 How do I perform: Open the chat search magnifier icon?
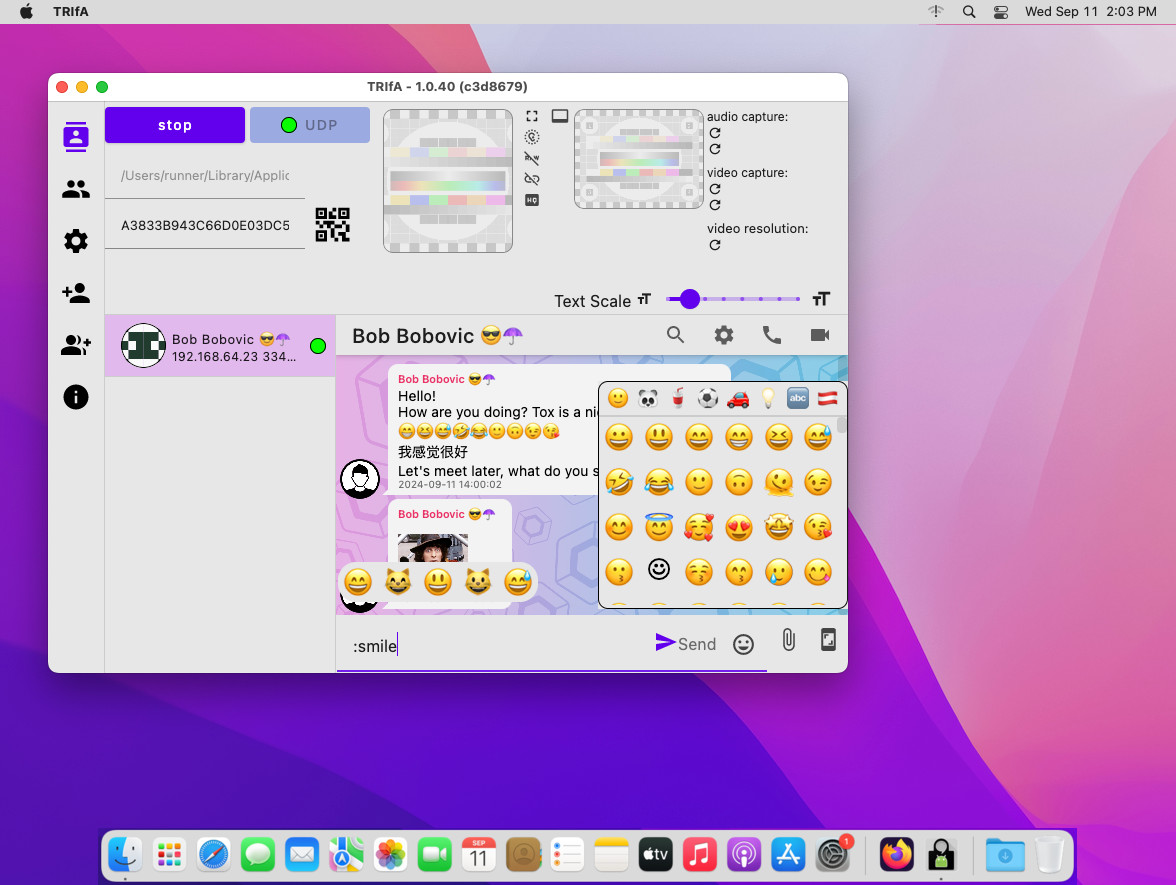(x=676, y=336)
